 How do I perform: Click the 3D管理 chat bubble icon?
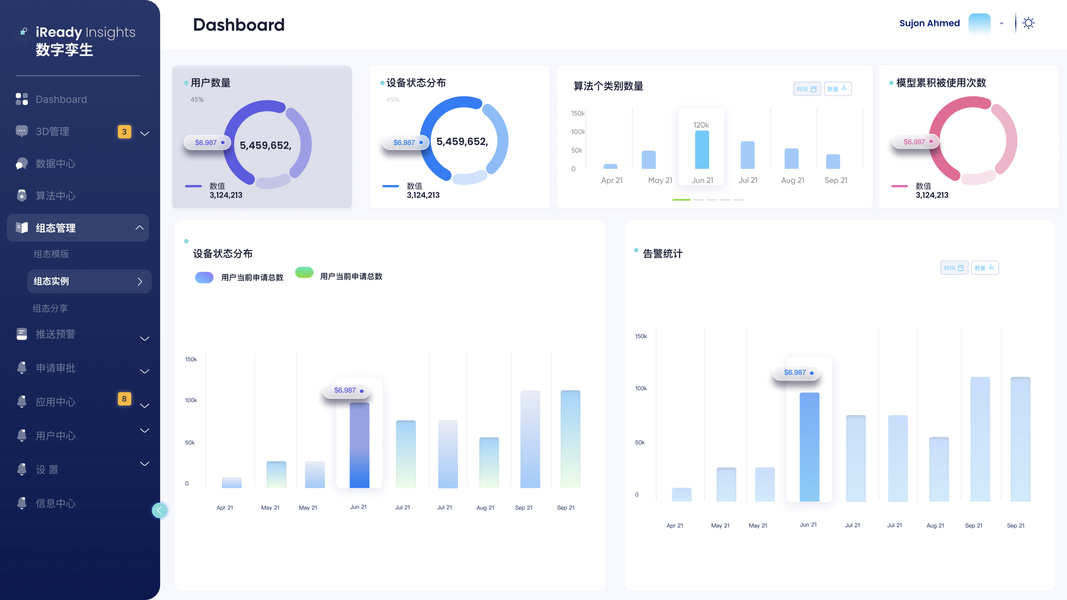click(x=22, y=131)
